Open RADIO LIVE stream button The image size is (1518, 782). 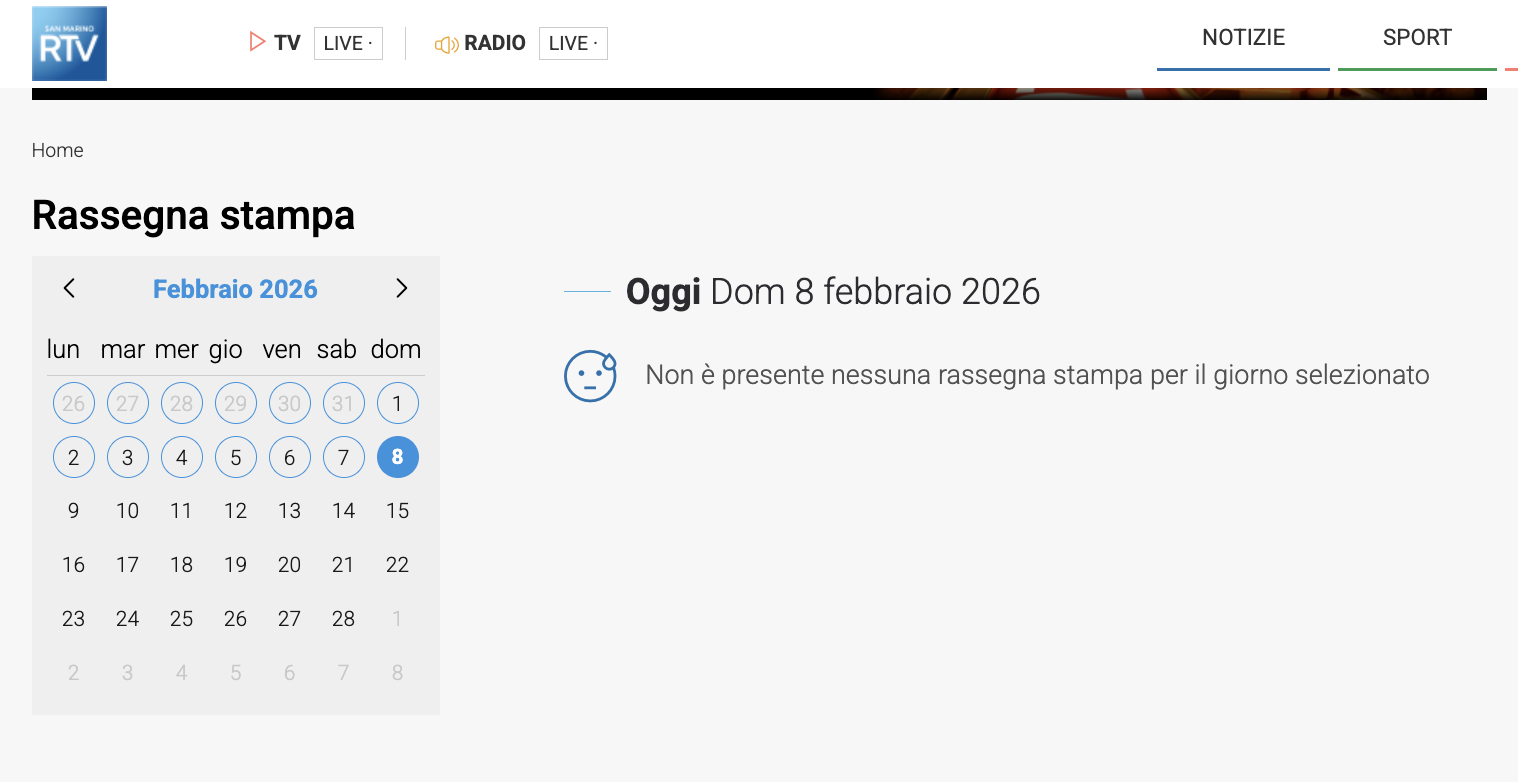pos(573,43)
